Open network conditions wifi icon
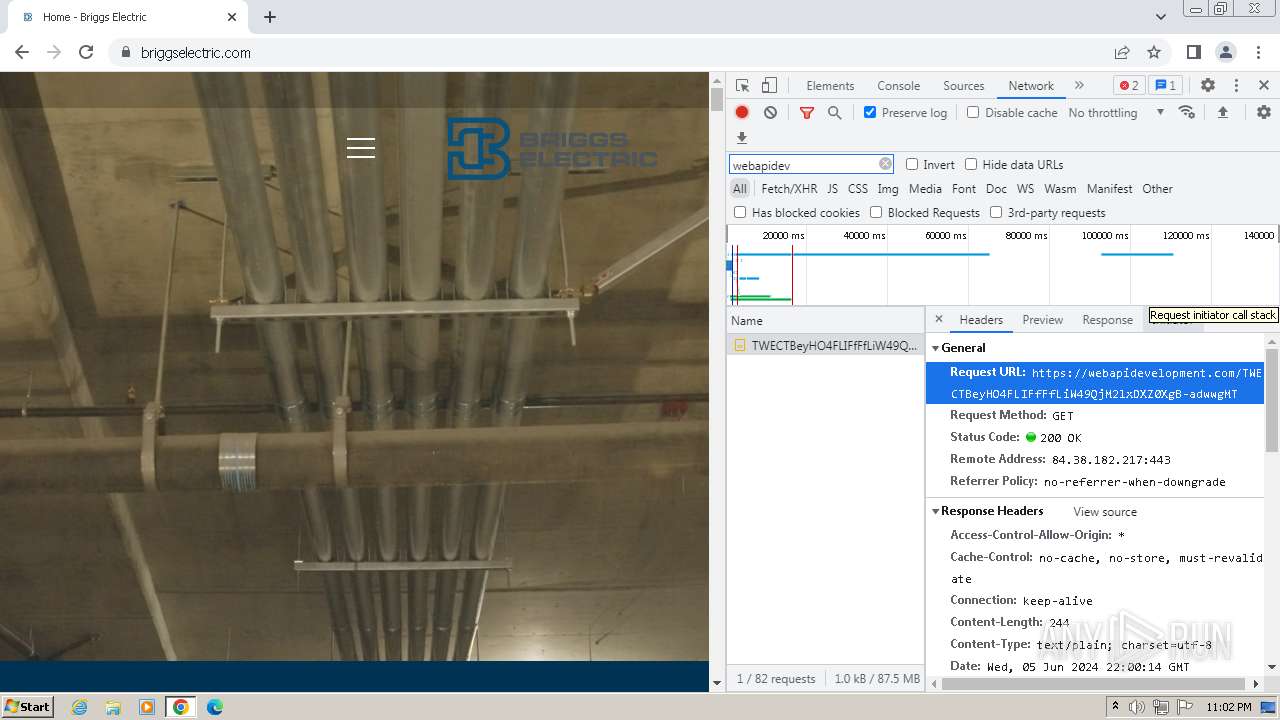The height and width of the screenshot is (720, 1280). tap(1187, 112)
